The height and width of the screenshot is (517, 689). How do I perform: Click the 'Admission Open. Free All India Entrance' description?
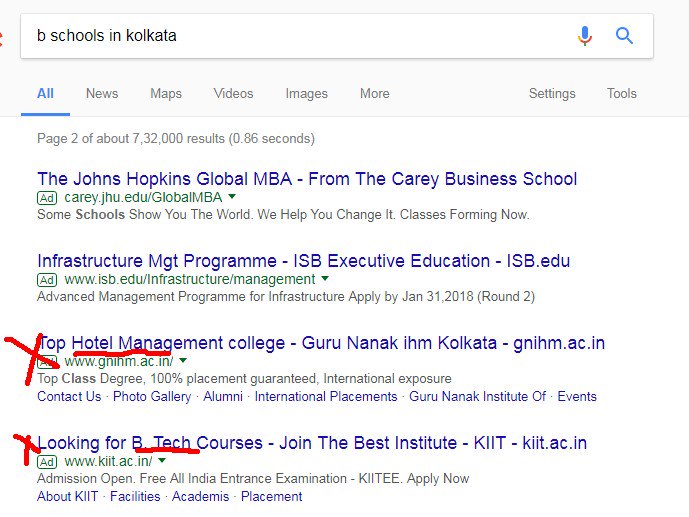point(253,478)
